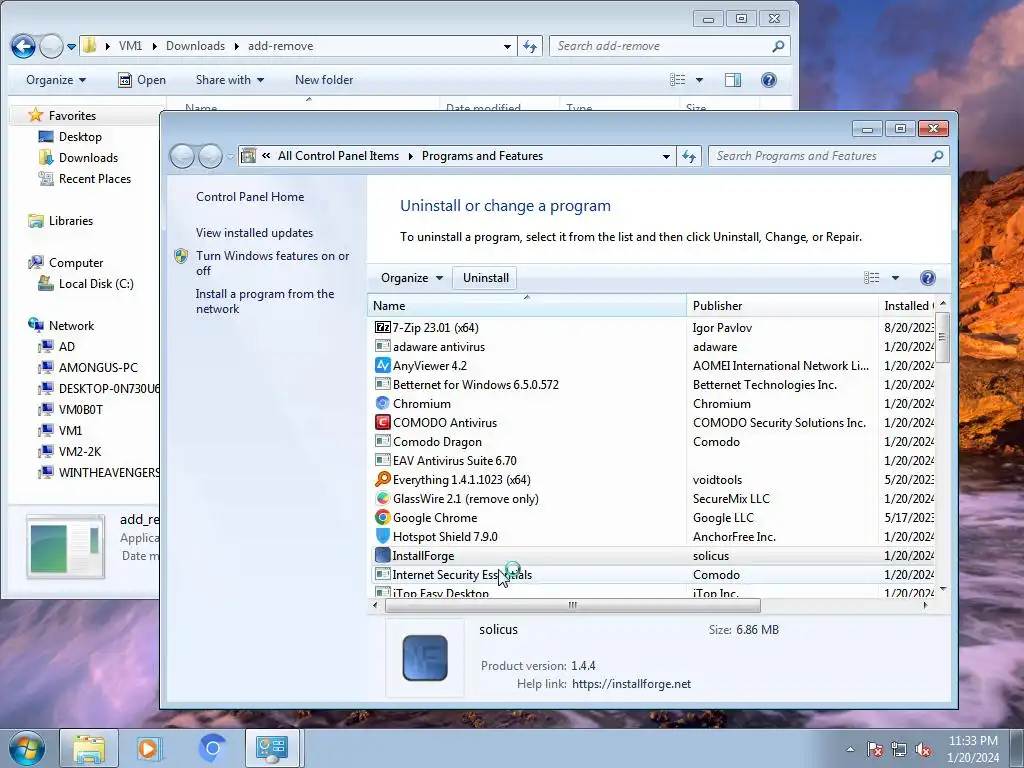Click All Control Panel Items breadcrumb
Screen dimensions: 1024x768
click(x=338, y=156)
